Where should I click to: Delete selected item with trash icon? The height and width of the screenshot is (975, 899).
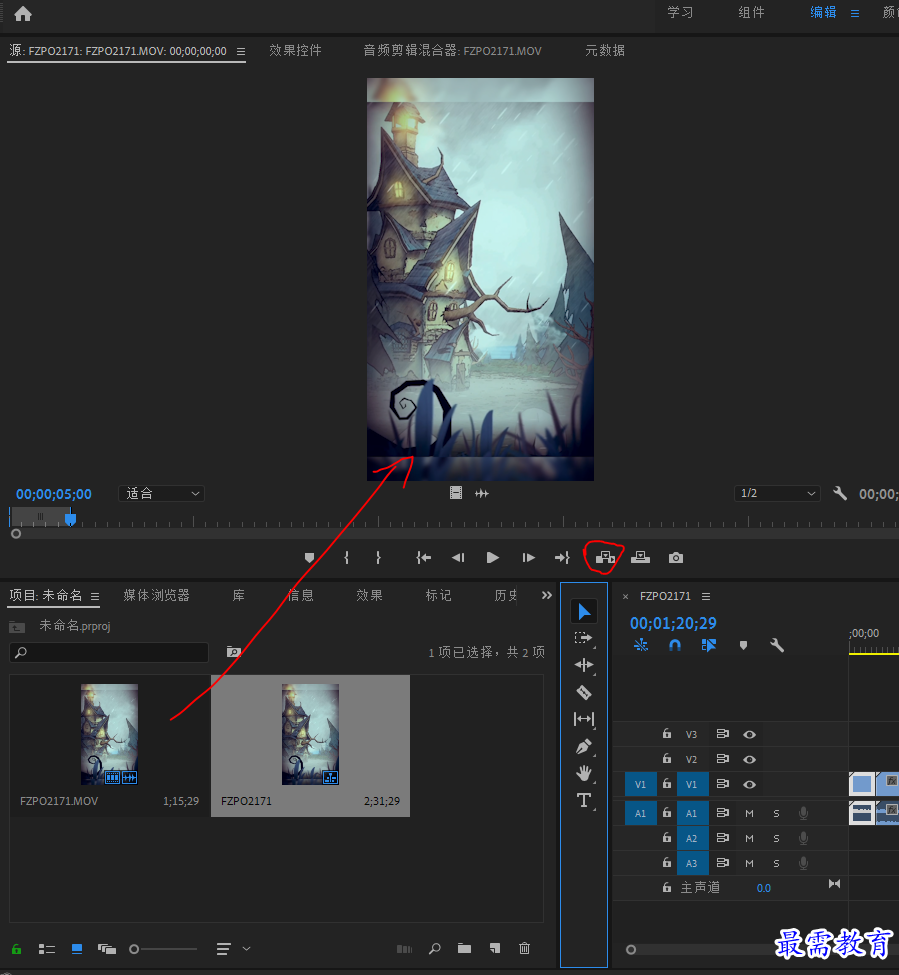click(524, 948)
